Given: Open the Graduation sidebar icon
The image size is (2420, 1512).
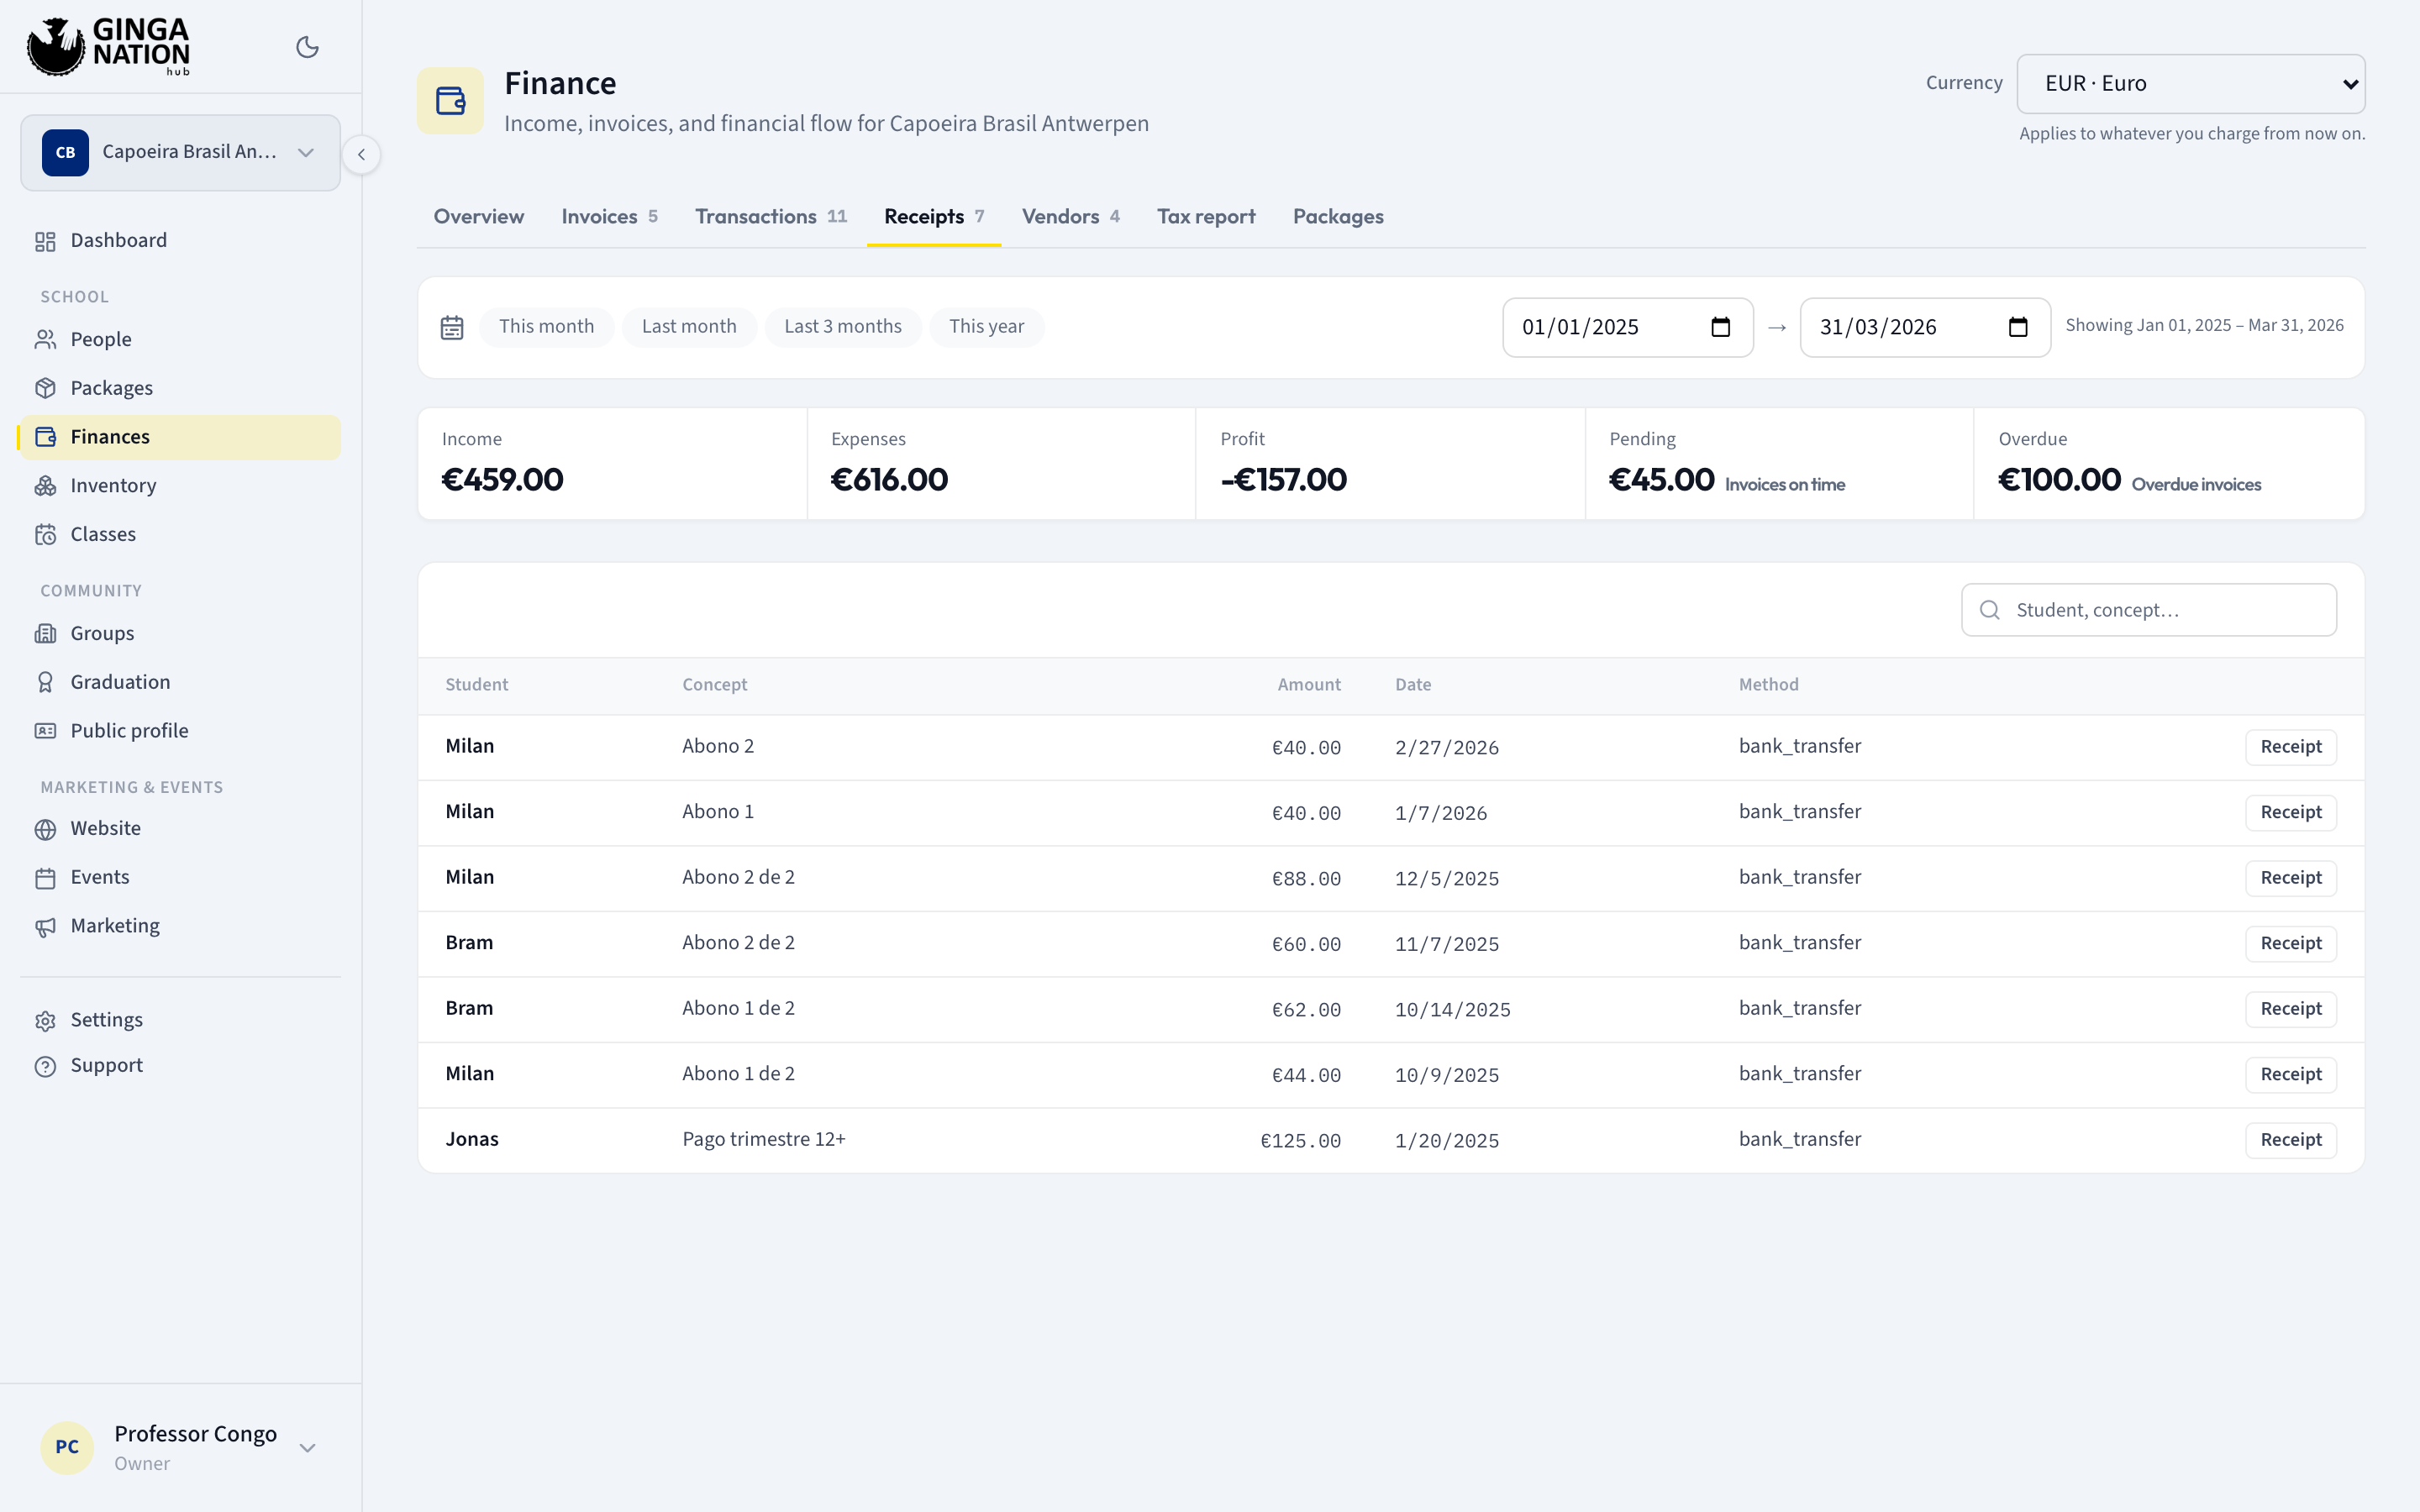Looking at the screenshot, I should (45, 682).
